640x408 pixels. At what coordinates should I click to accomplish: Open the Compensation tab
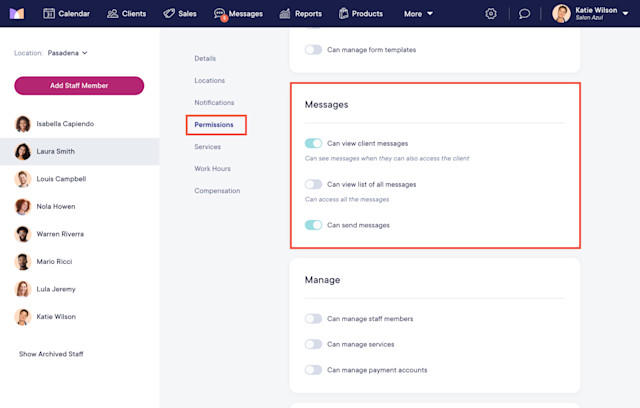(x=217, y=191)
